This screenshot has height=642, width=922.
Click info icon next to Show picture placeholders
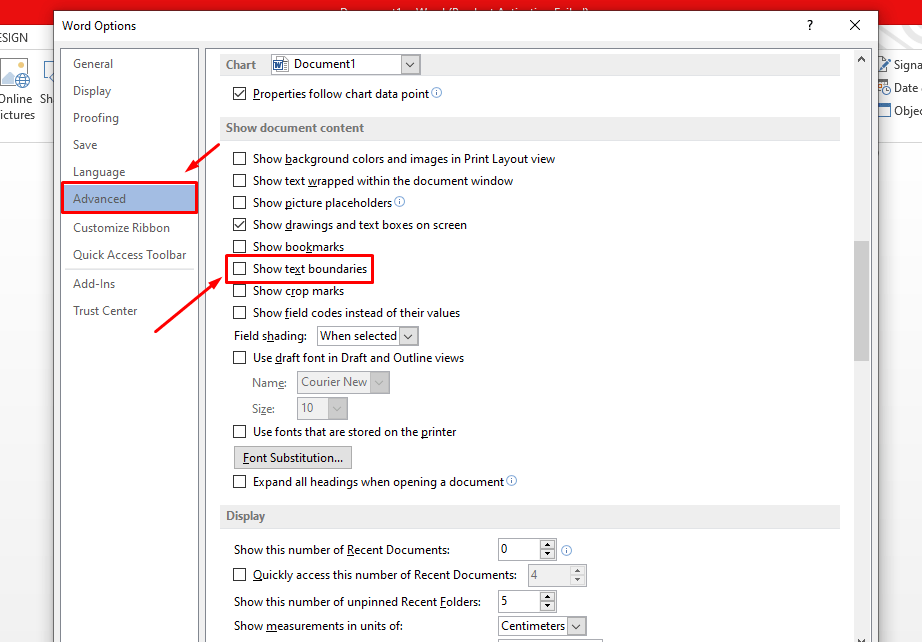point(400,203)
